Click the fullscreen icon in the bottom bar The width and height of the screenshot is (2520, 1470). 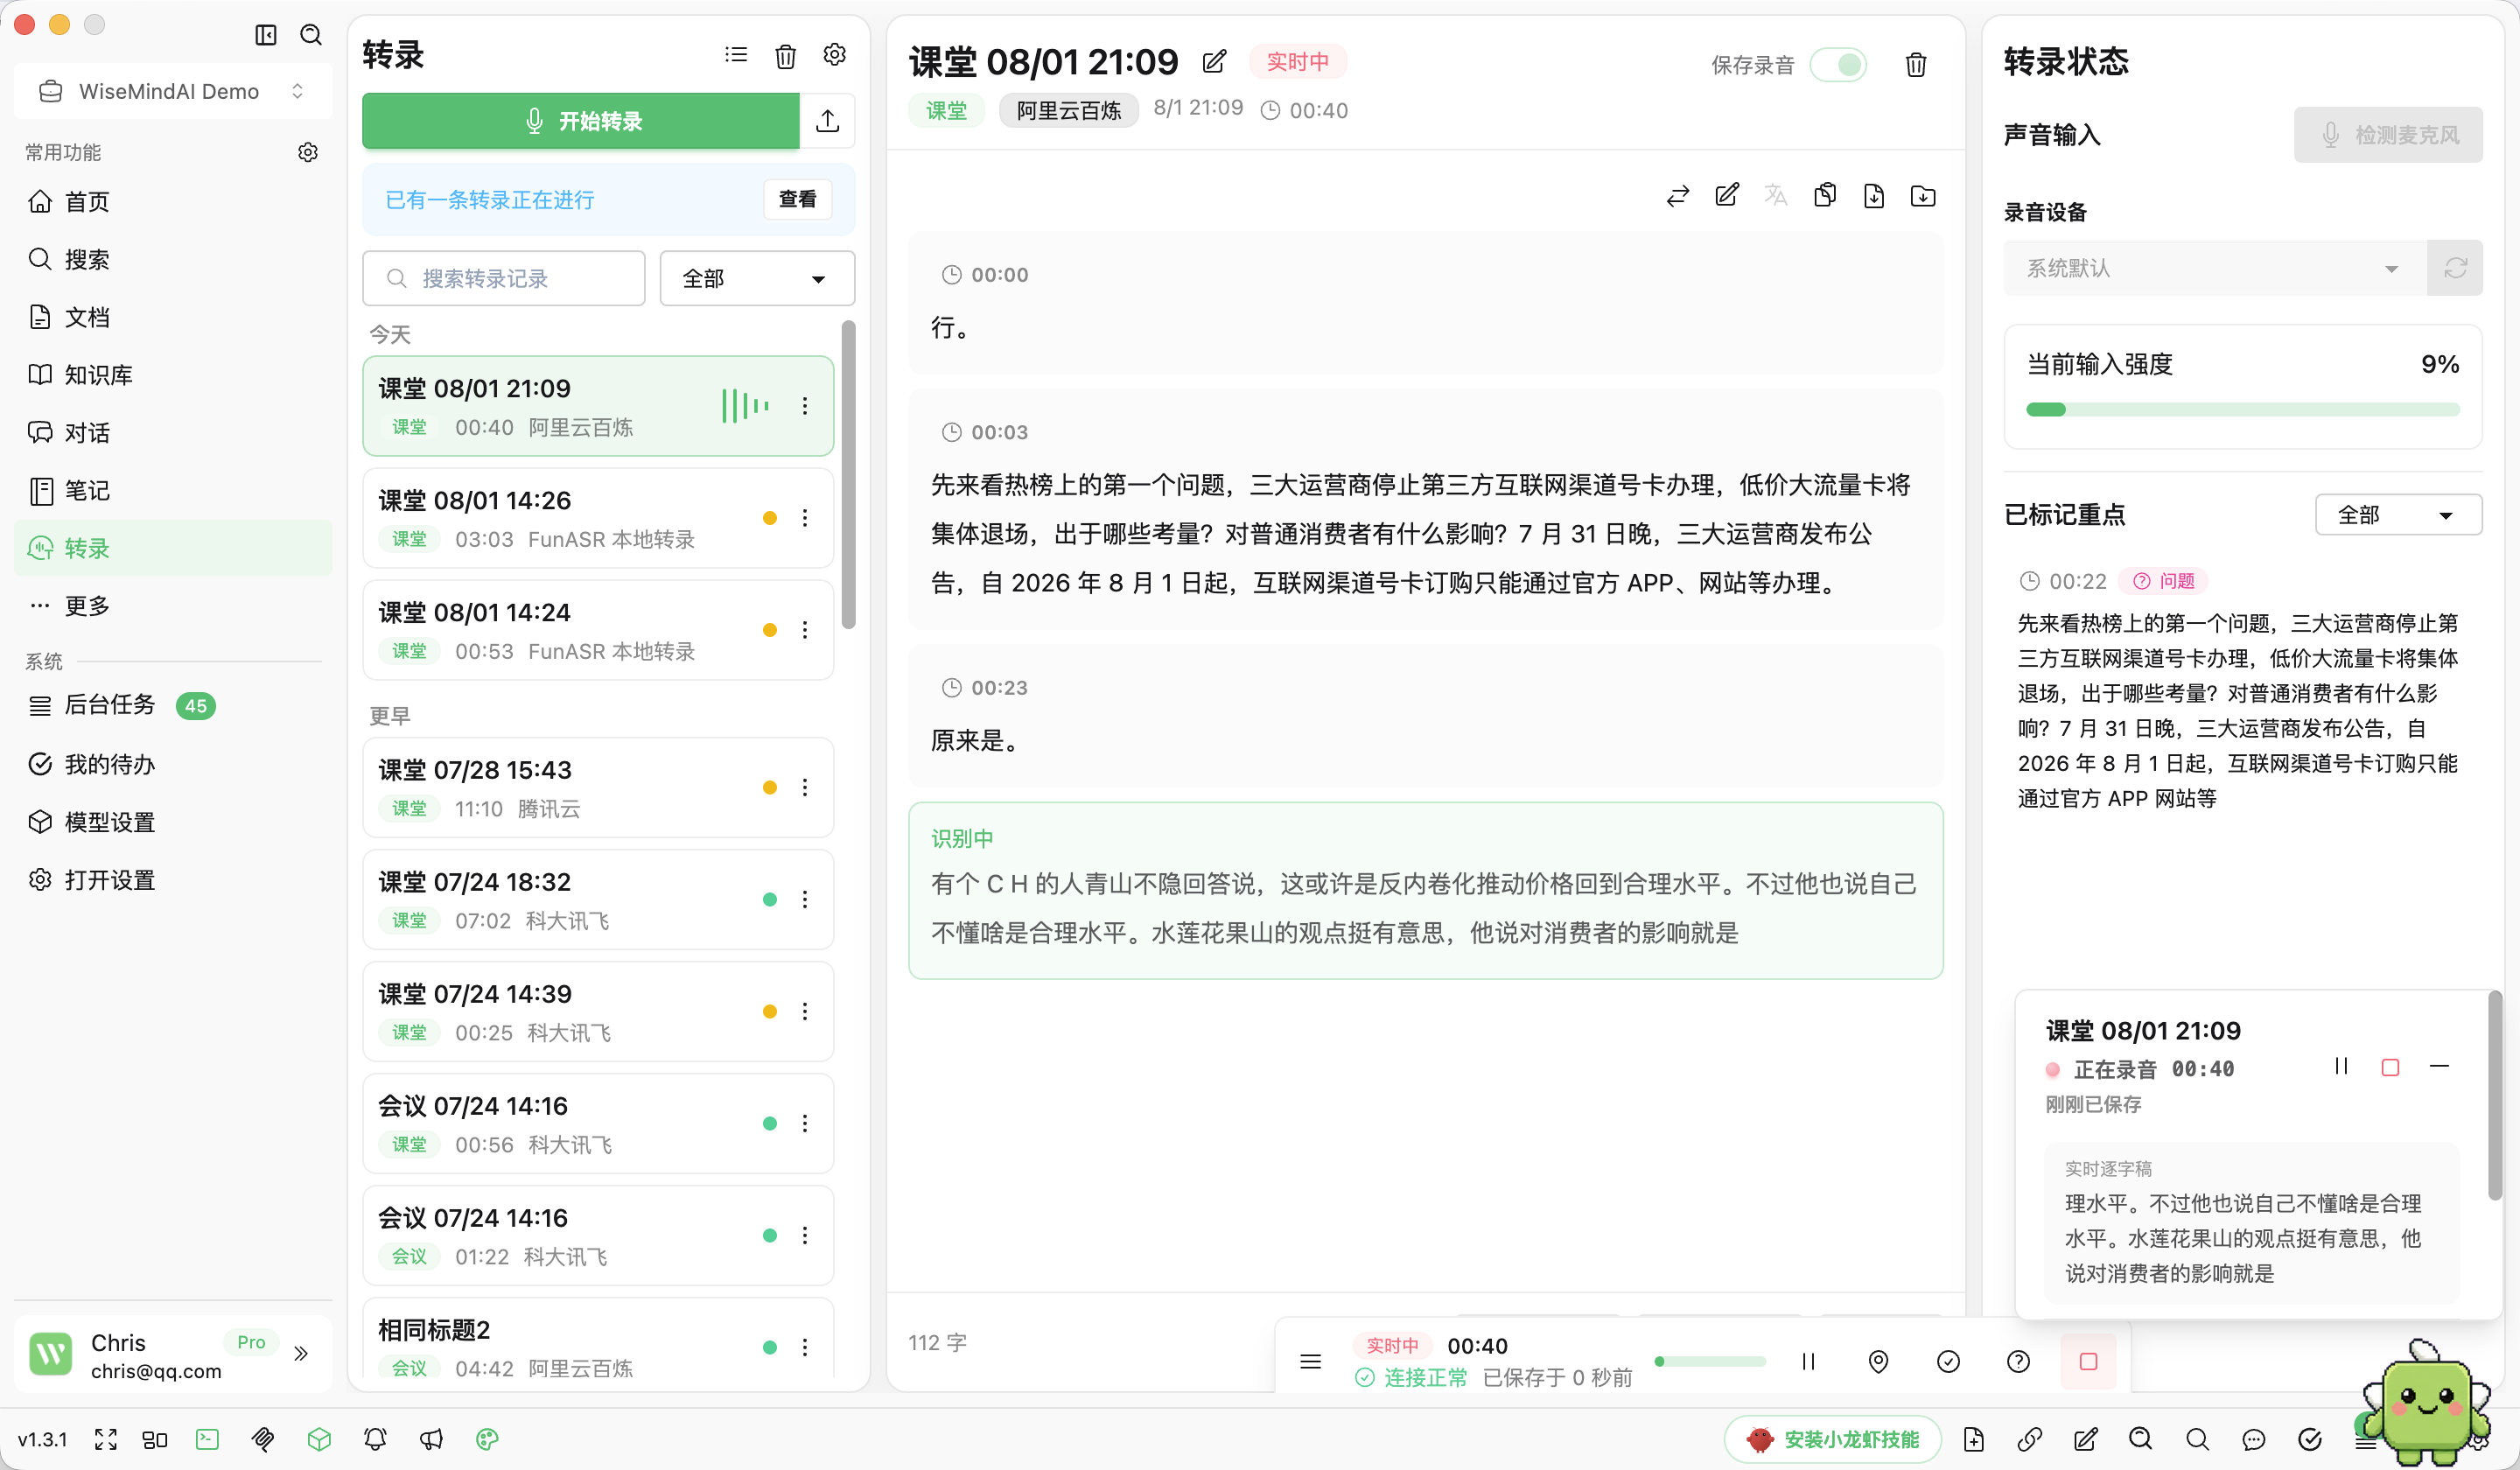pyautogui.click(x=106, y=1439)
